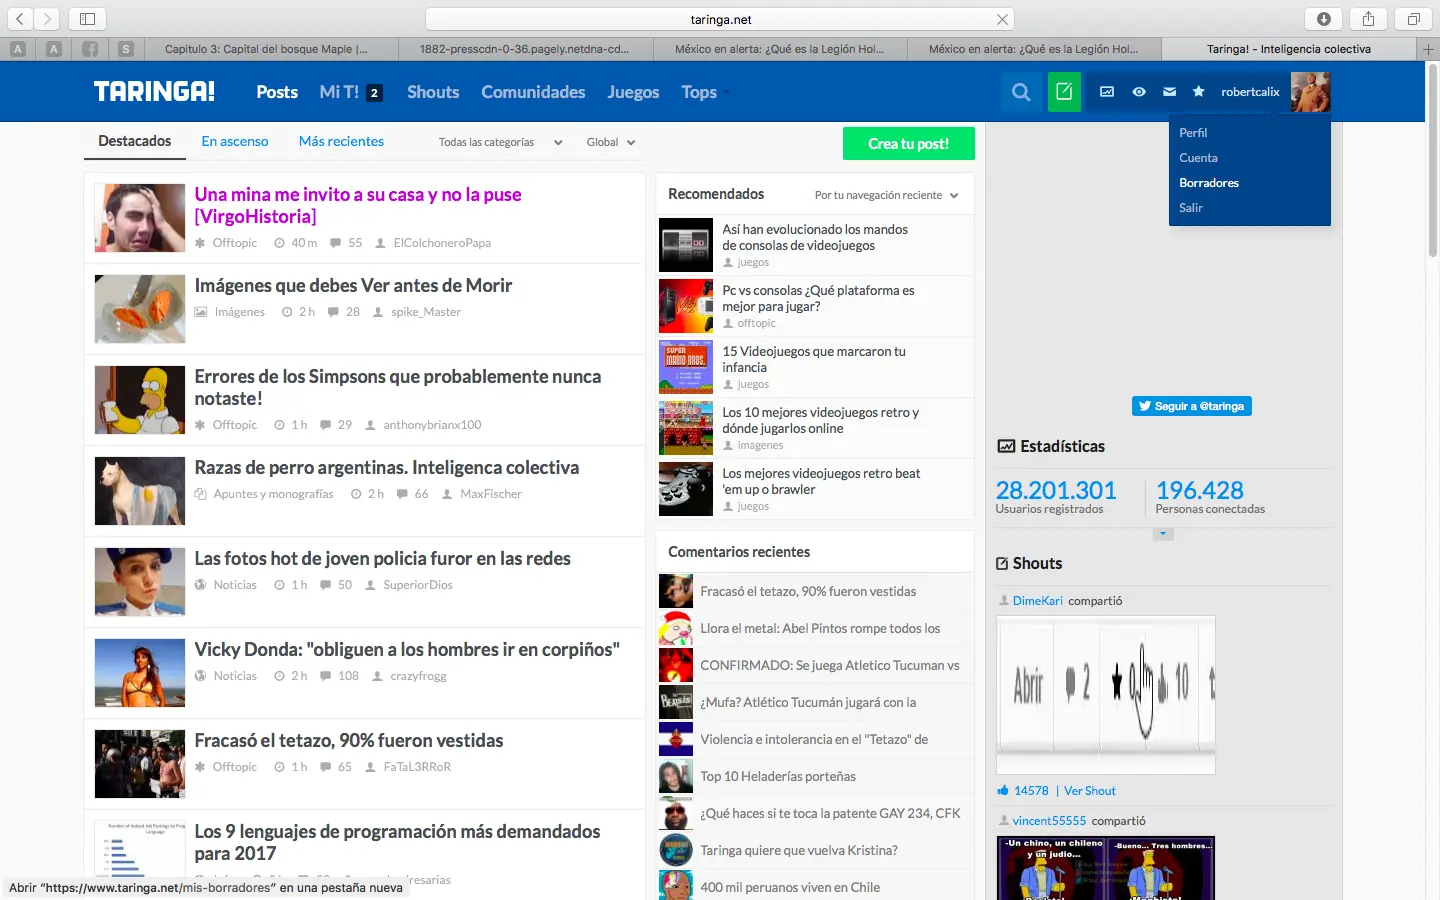Click the Safari back arrow
Viewport: 1440px width, 900px height.
click(x=20, y=19)
